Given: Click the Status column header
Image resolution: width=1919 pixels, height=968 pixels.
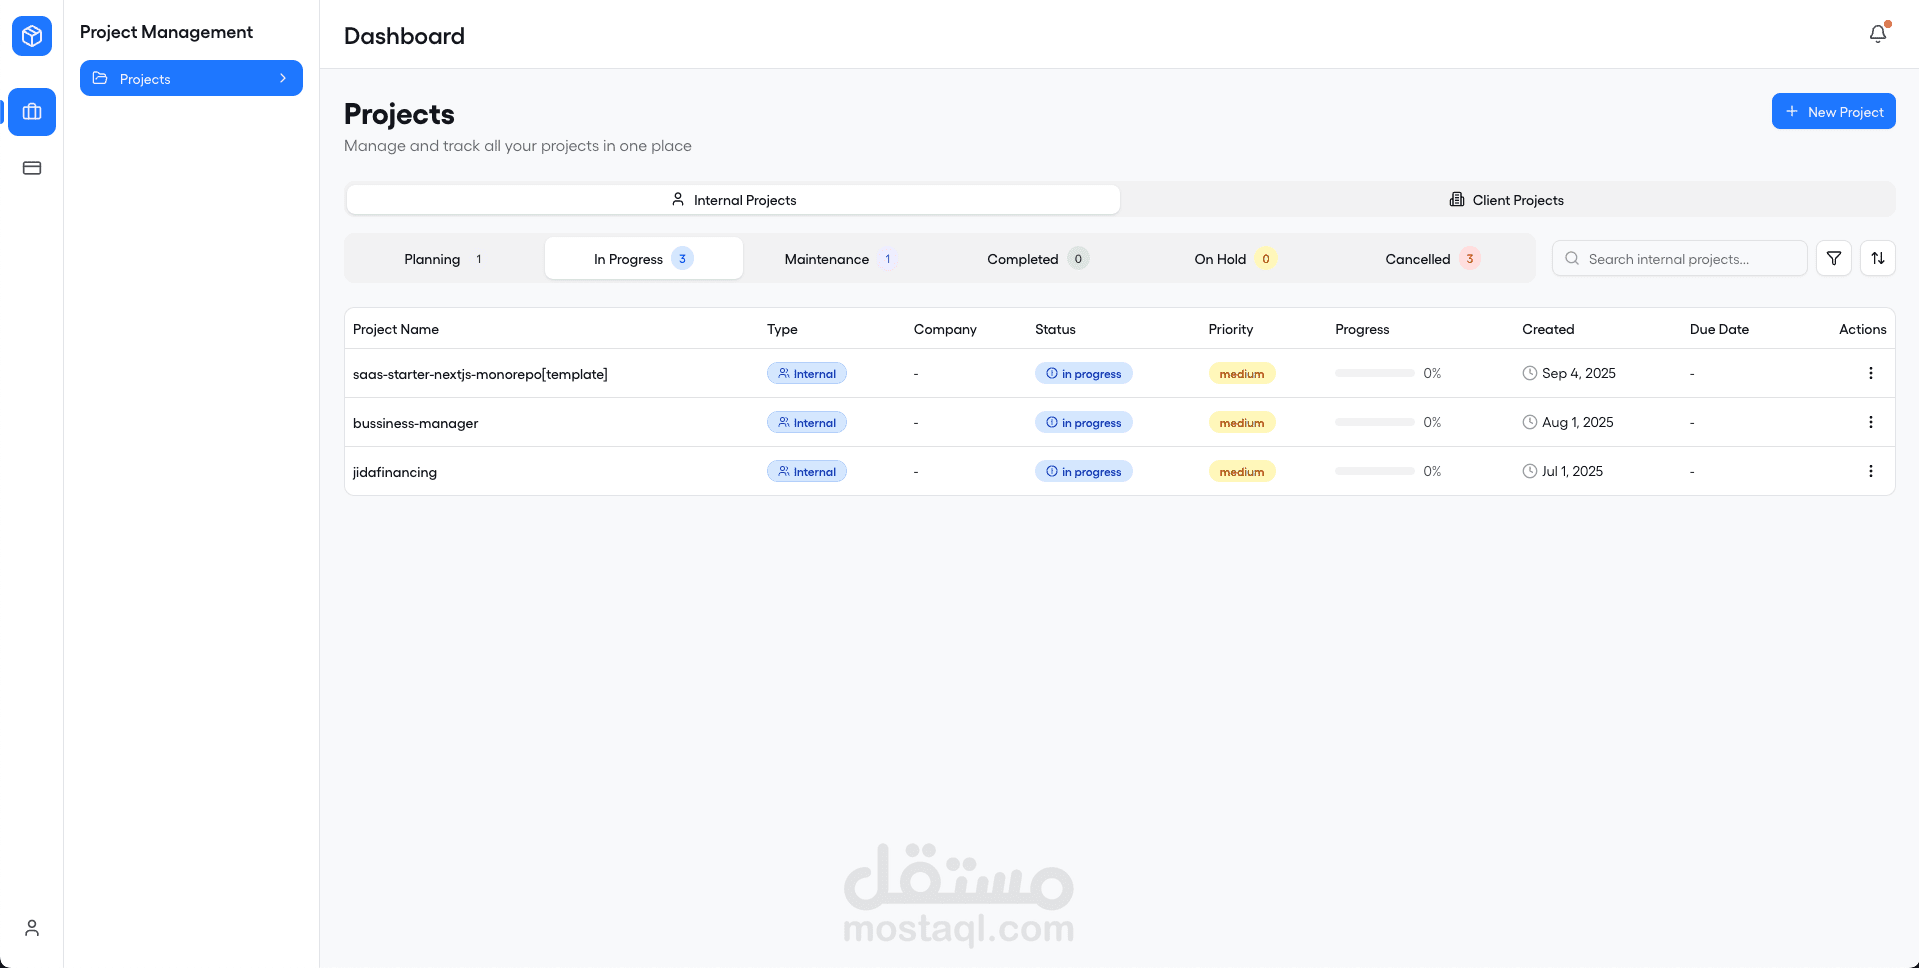Looking at the screenshot, I should pyautogui.click(x=1055, y=329).
